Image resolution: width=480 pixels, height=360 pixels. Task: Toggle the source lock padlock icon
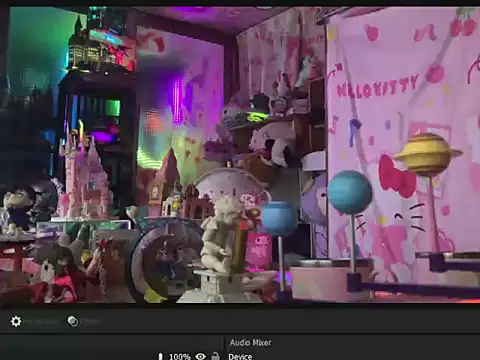click(x=215, y=356)
